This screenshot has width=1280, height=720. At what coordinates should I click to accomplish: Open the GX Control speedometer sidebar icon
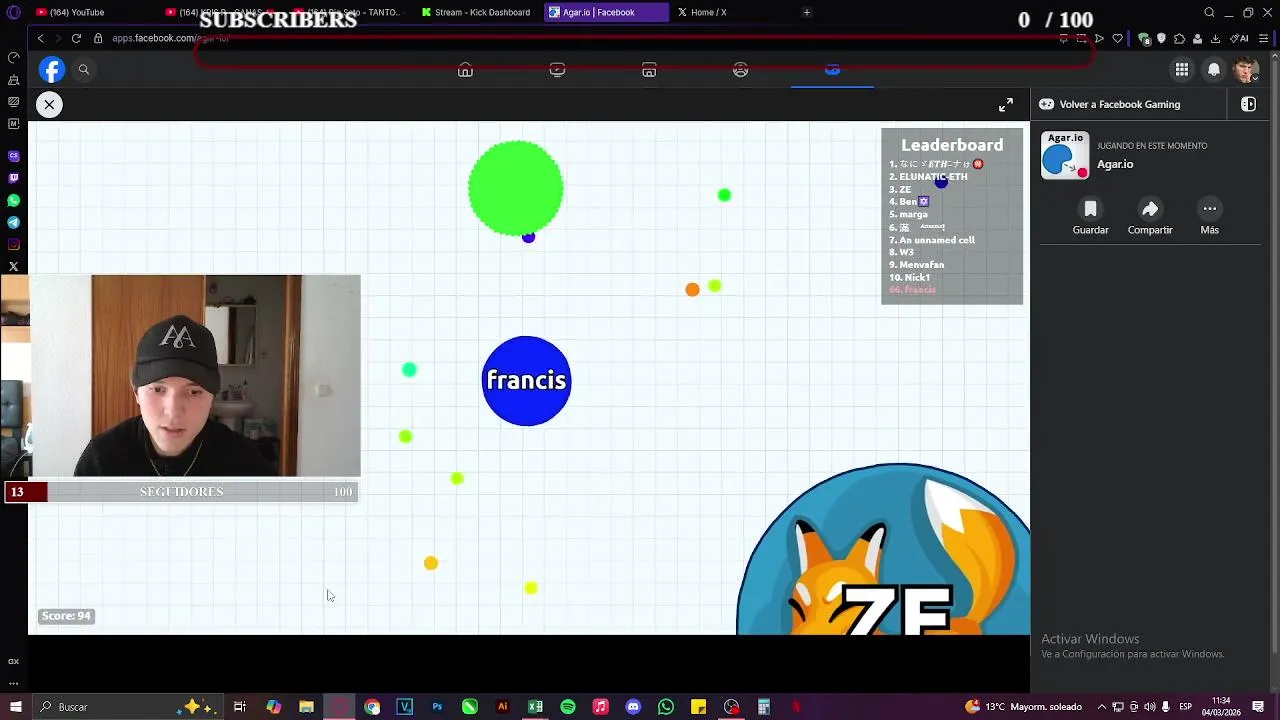tap(14, 58)
